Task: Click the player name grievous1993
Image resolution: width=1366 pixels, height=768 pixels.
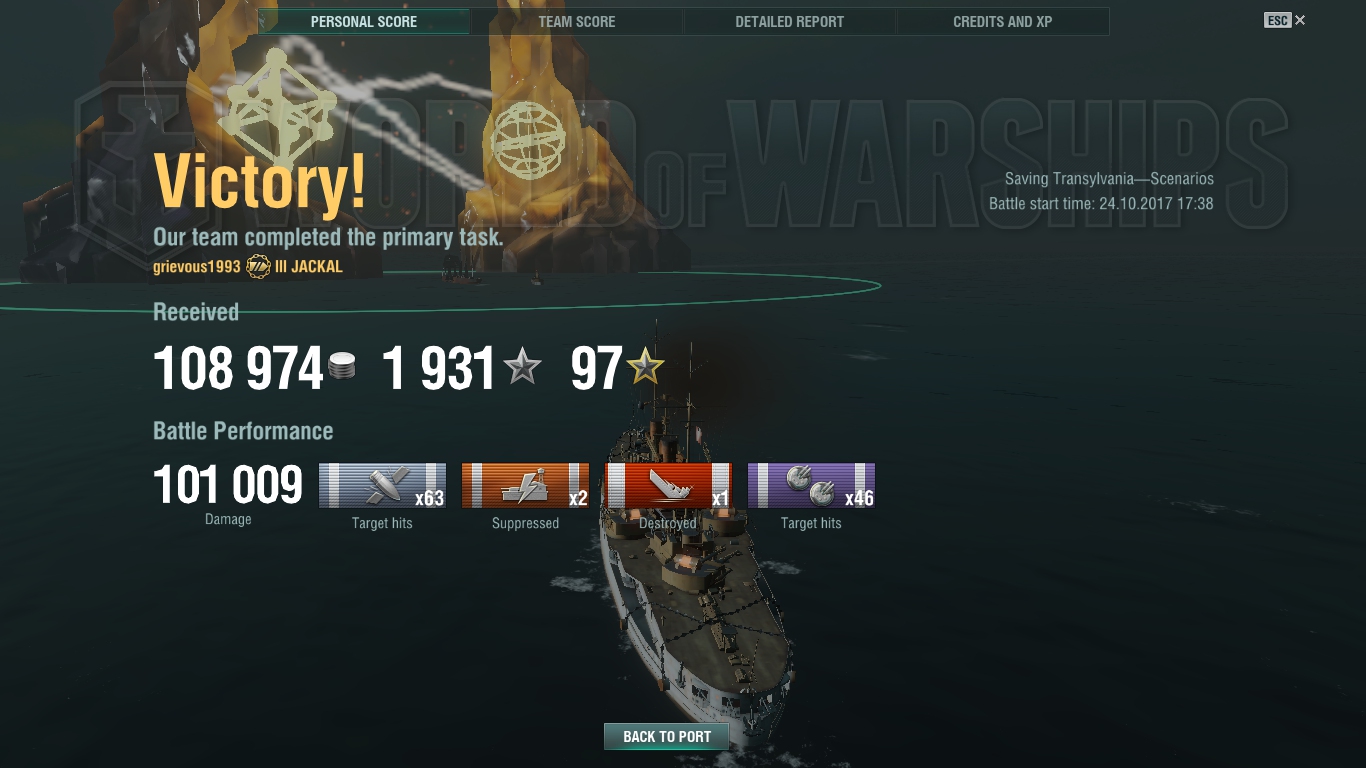Action: click(197, 267)
